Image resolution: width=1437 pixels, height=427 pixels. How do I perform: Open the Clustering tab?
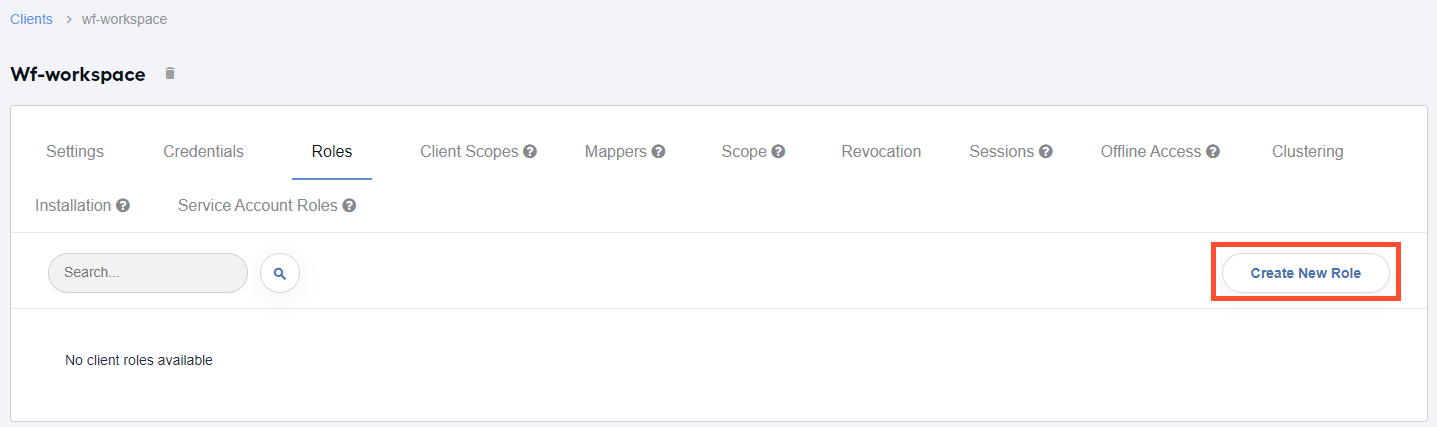pos(1308,152)
